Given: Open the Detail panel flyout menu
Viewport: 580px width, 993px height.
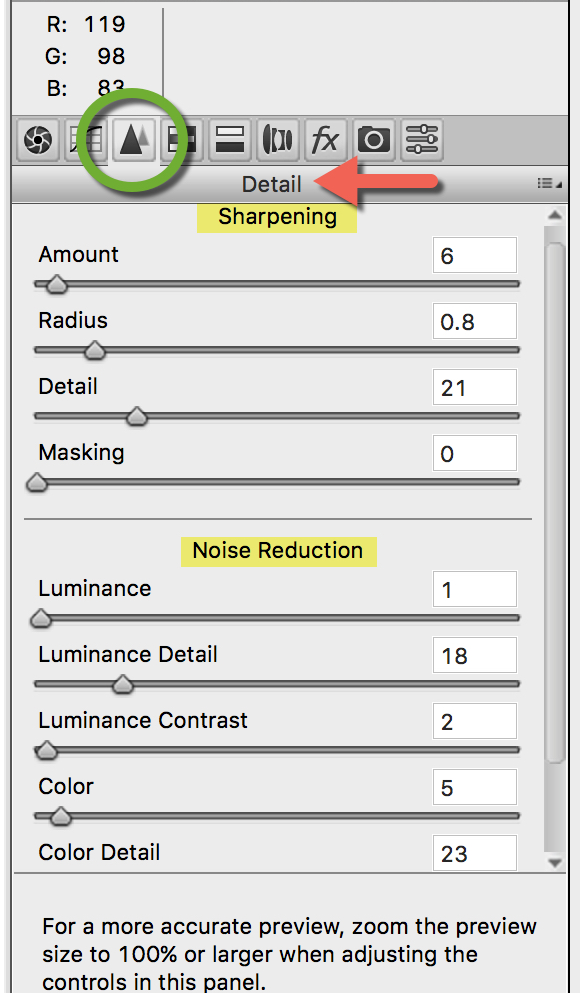Looking at the screenshot, I should (x=548, y=184).
